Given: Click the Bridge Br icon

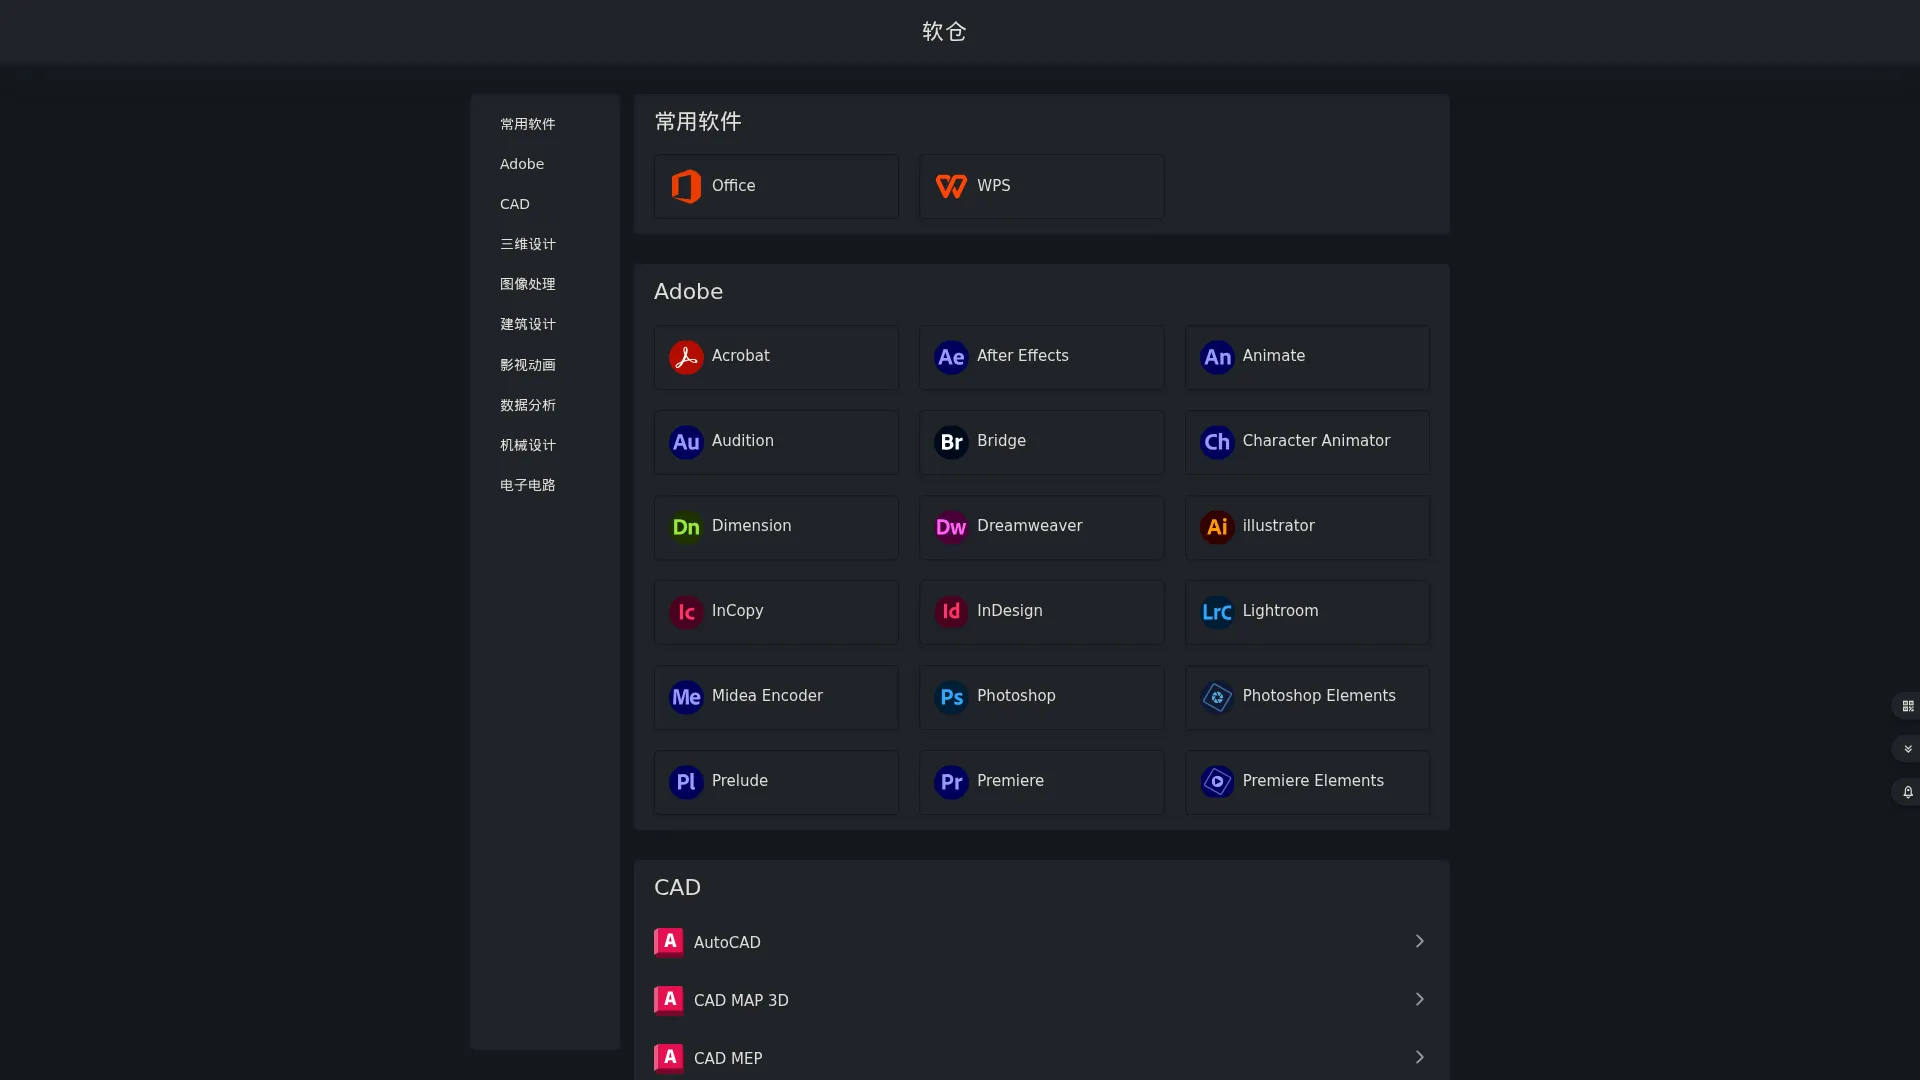Looking at the screenshot, I should coord(951,442).
